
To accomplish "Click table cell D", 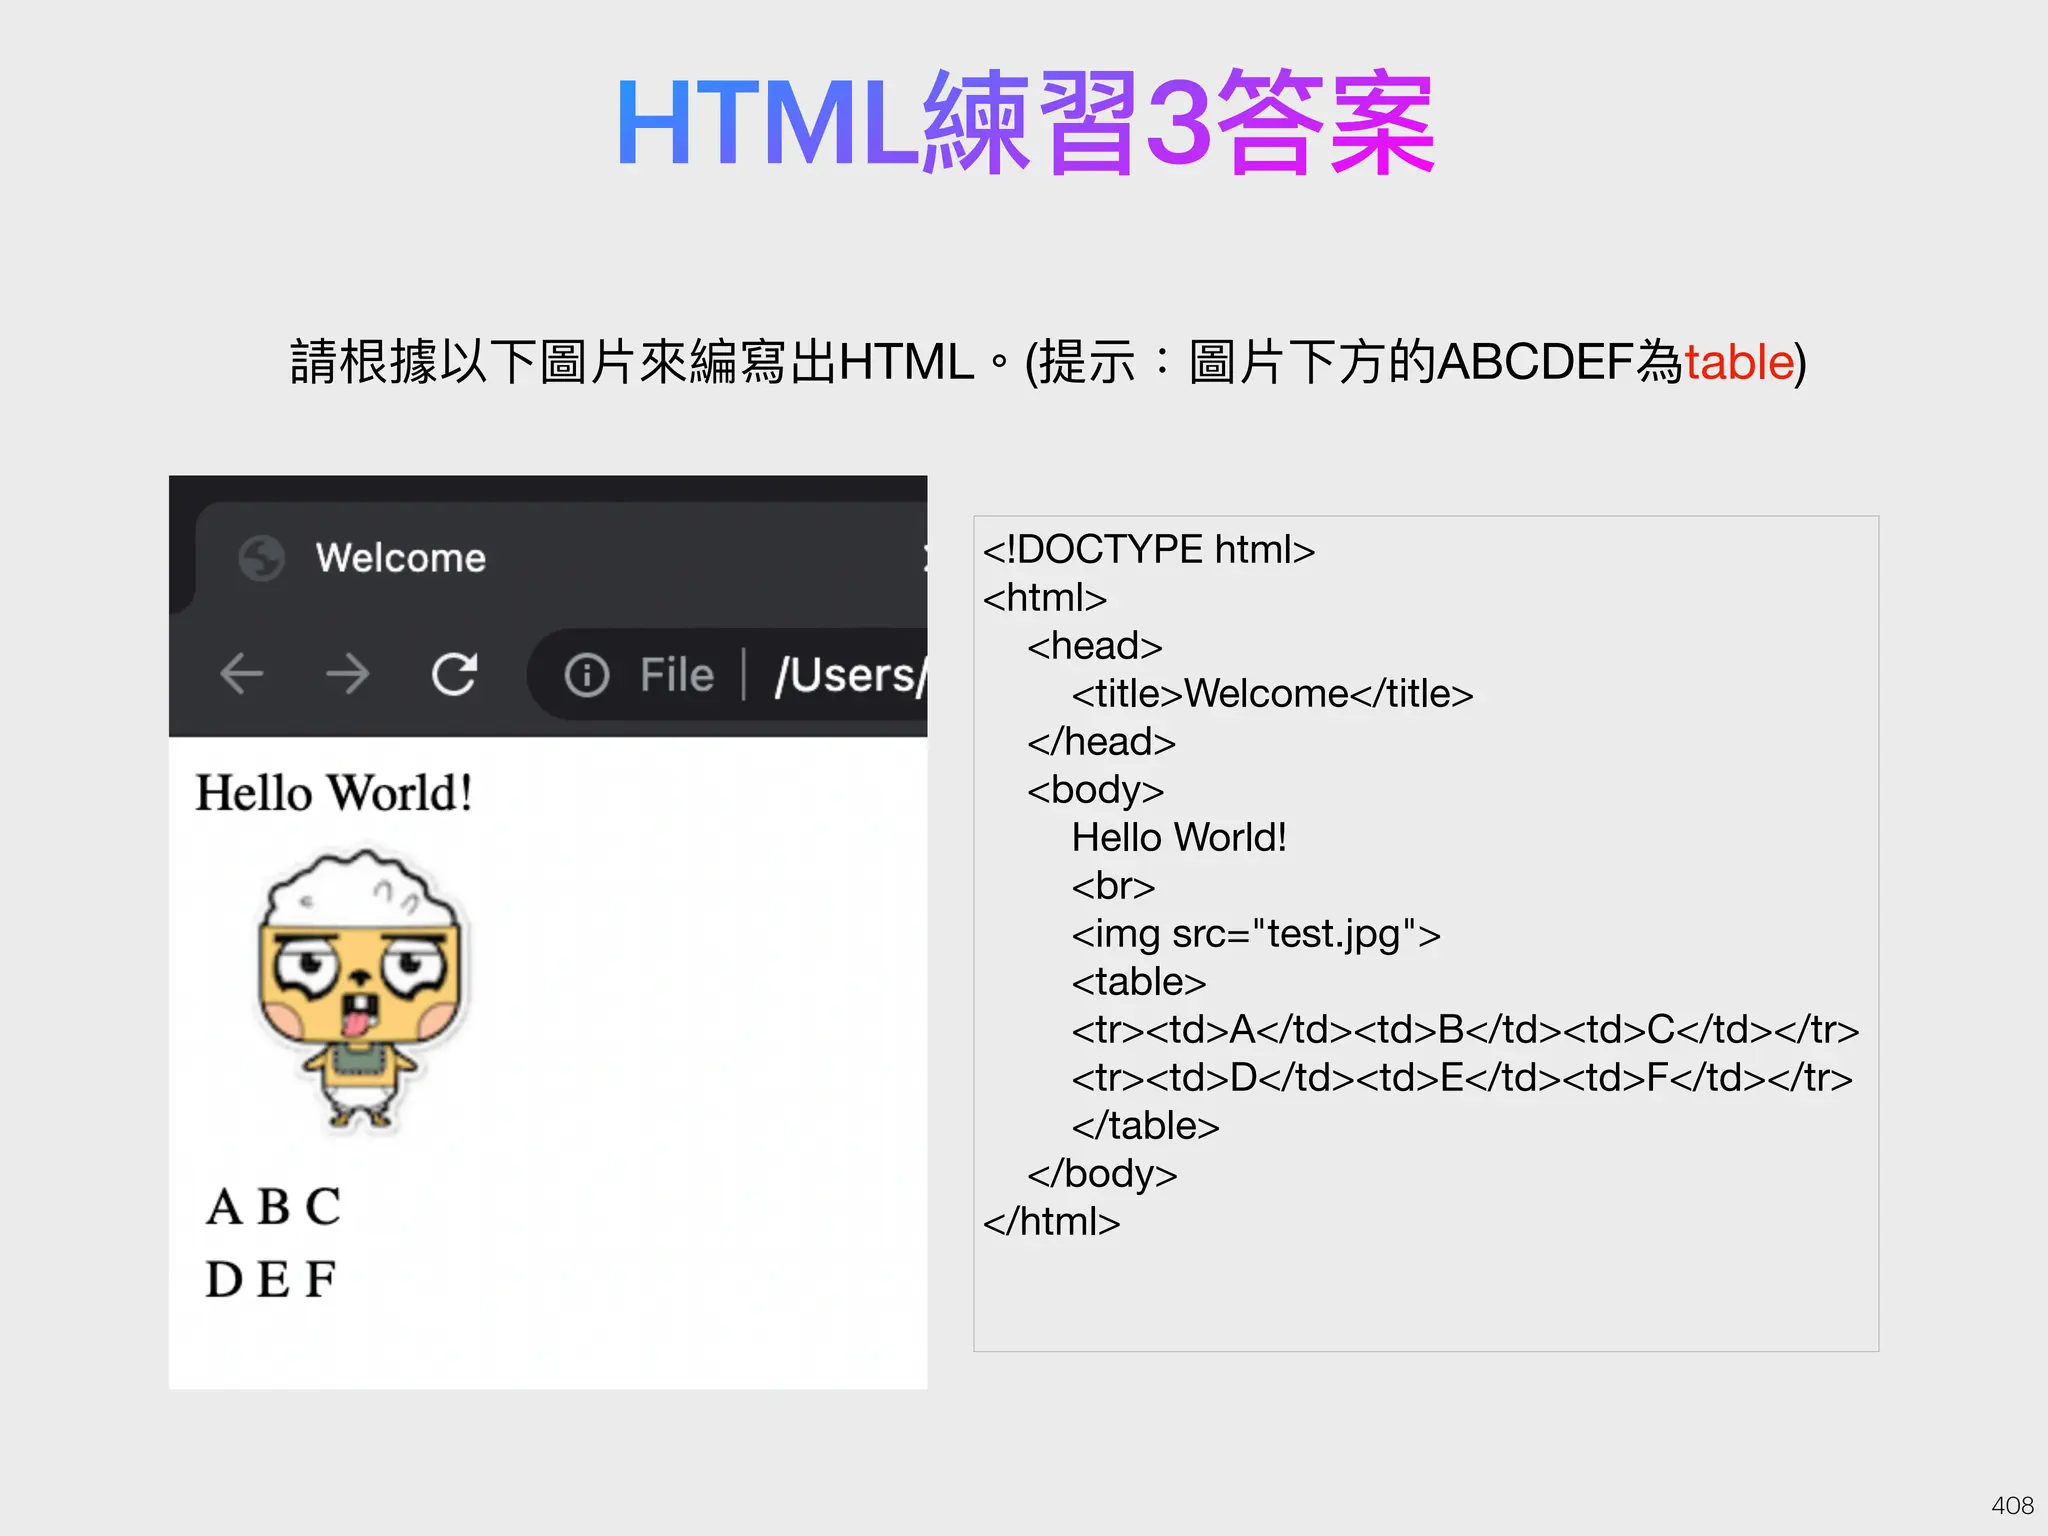I will pyautogui.click(x=224, y=1280).
